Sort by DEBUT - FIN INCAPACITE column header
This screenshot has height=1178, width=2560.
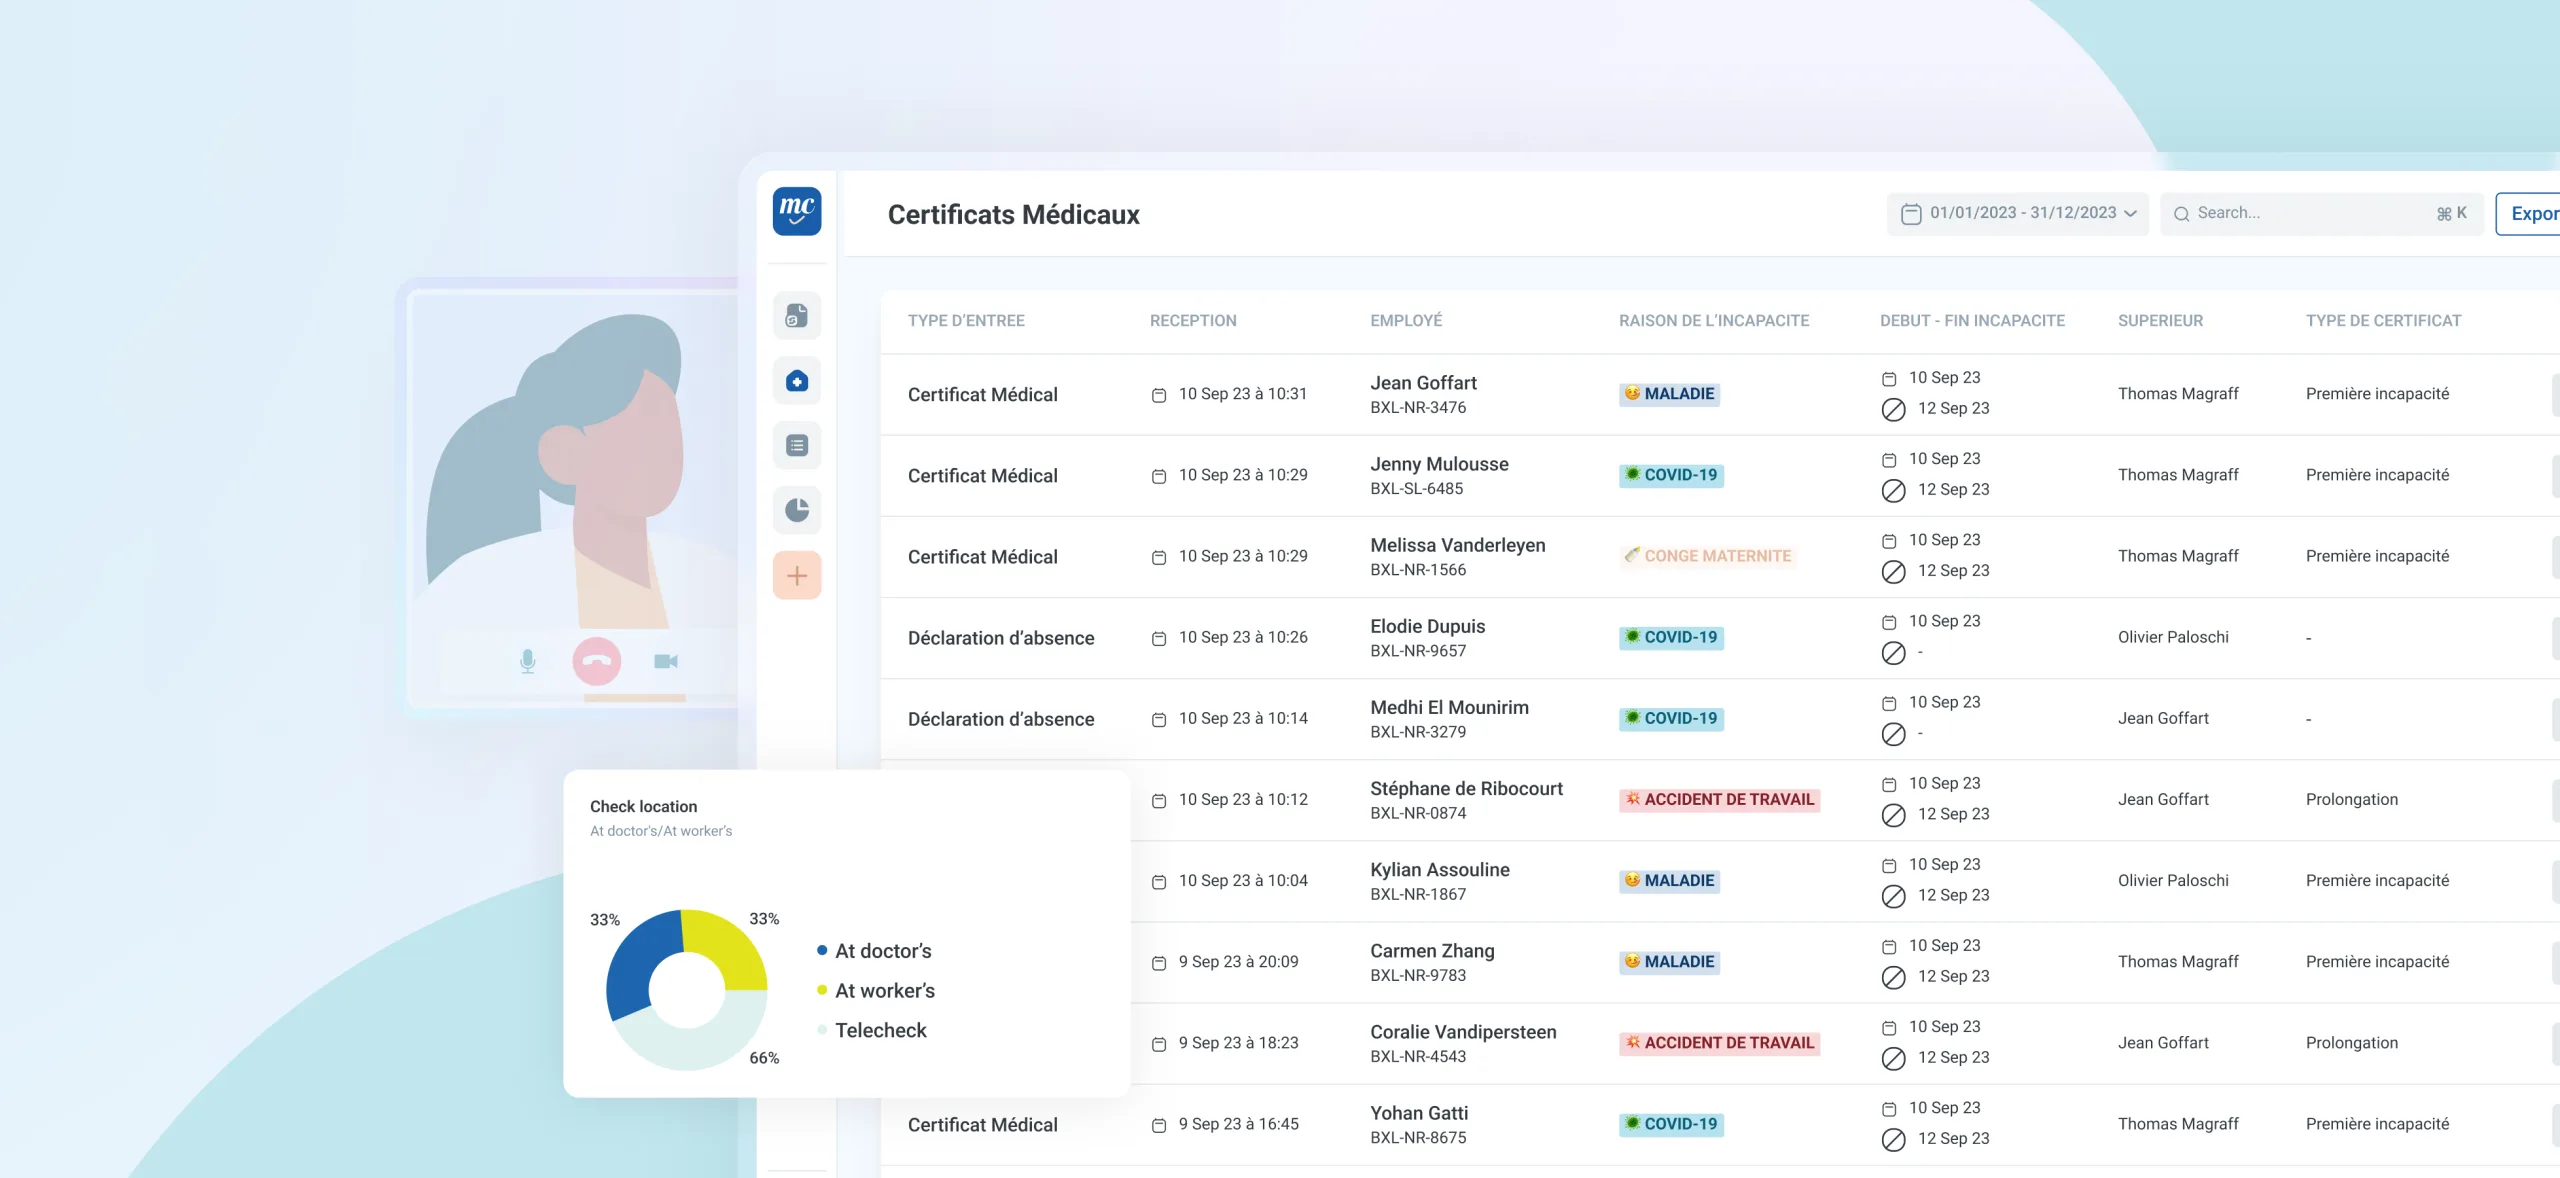1972,321
